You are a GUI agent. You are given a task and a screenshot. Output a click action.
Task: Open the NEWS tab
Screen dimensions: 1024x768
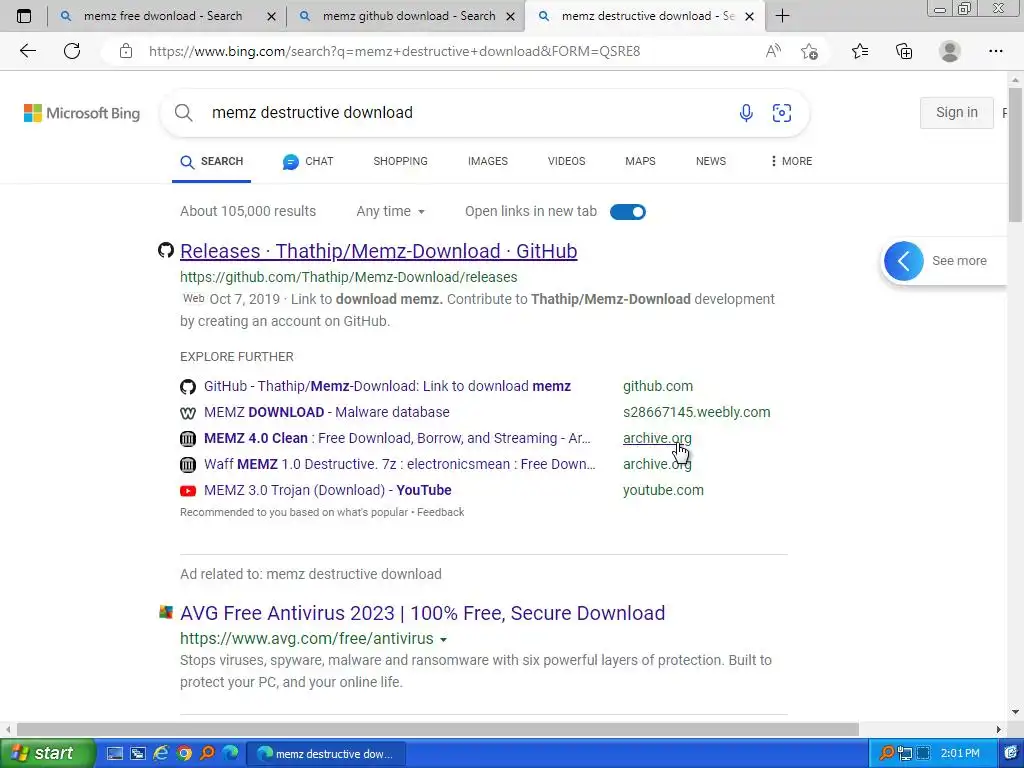click(711, 161)
